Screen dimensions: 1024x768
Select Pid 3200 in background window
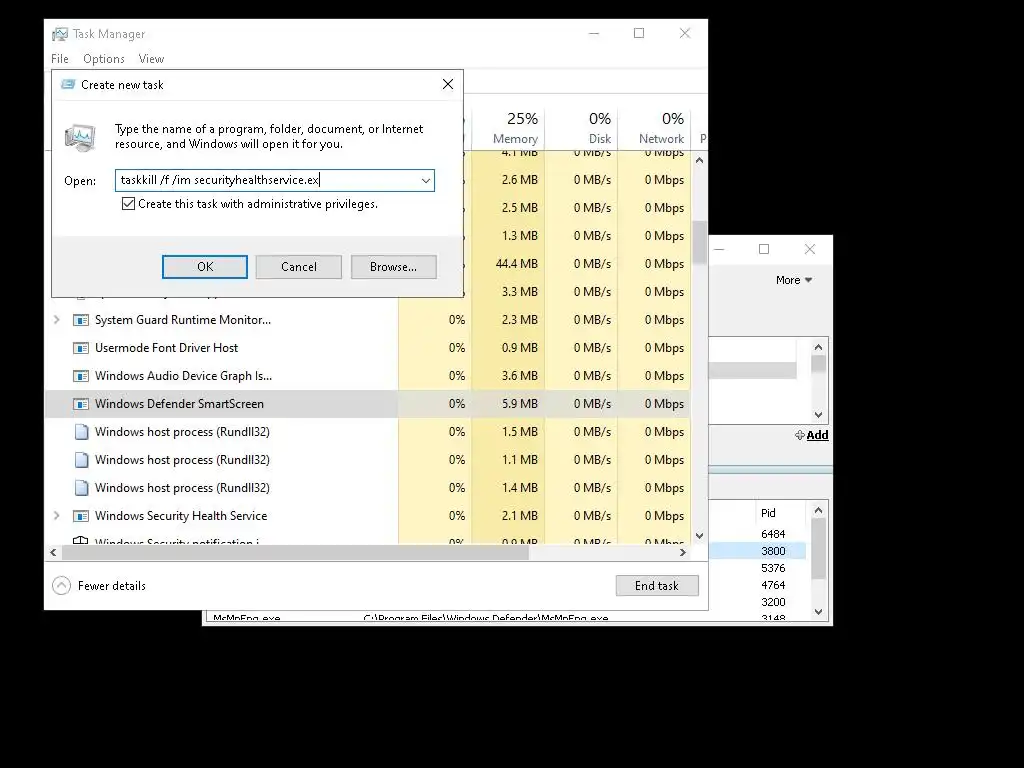click(x=773, y=602)
